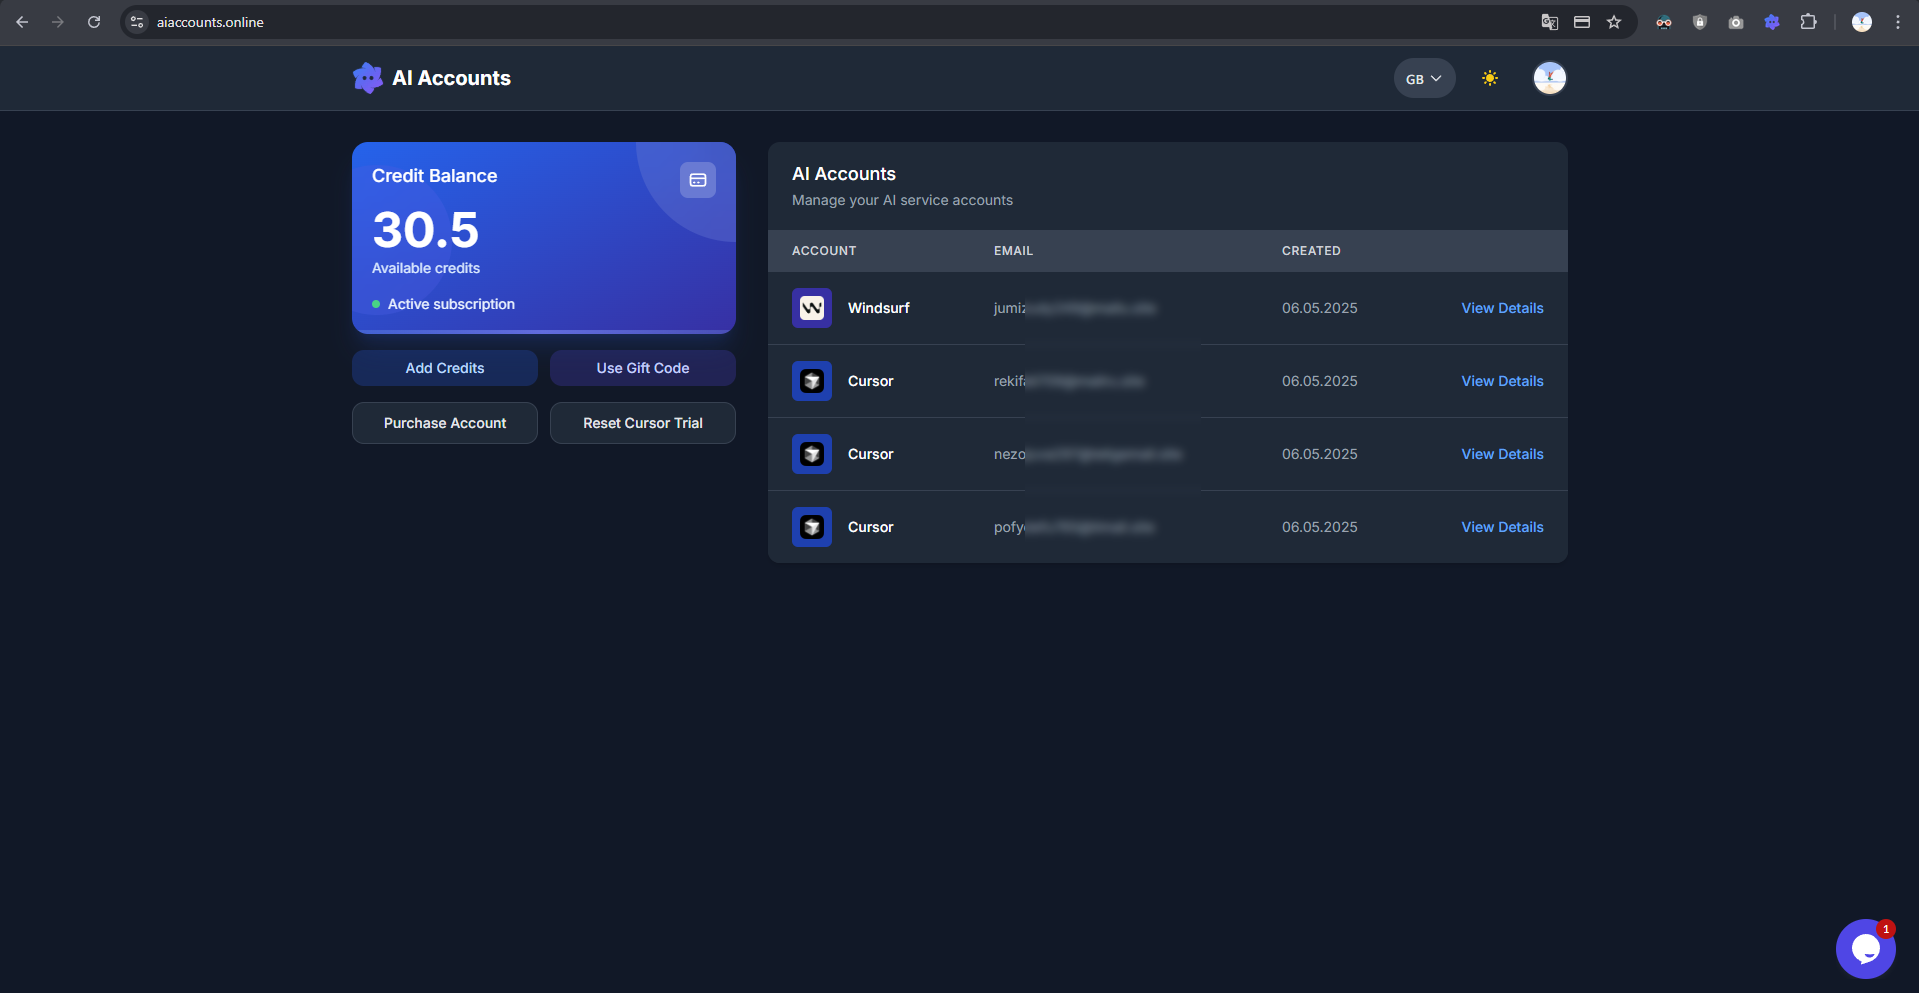Reload the browser page

coord(94,22)
